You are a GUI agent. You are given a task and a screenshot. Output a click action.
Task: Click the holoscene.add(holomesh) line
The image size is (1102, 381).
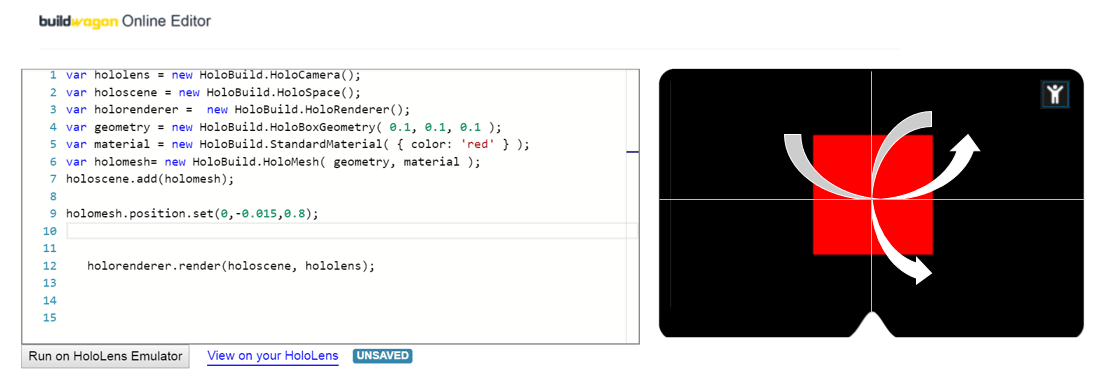click(x=150, y=179)
